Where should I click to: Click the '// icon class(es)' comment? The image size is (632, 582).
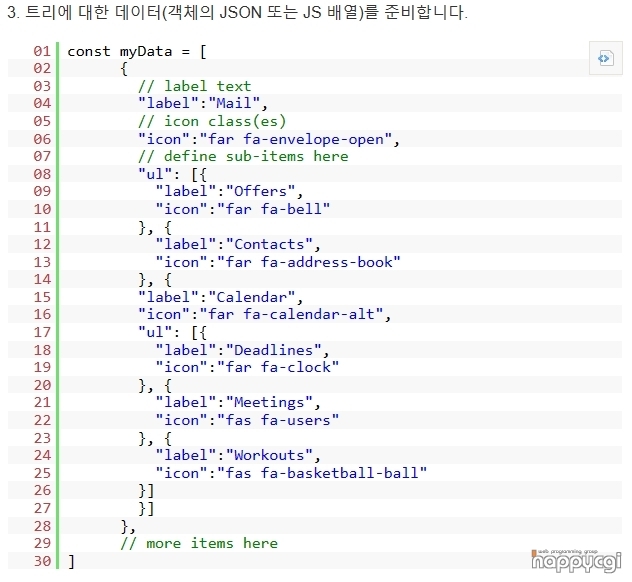point(212,121)
